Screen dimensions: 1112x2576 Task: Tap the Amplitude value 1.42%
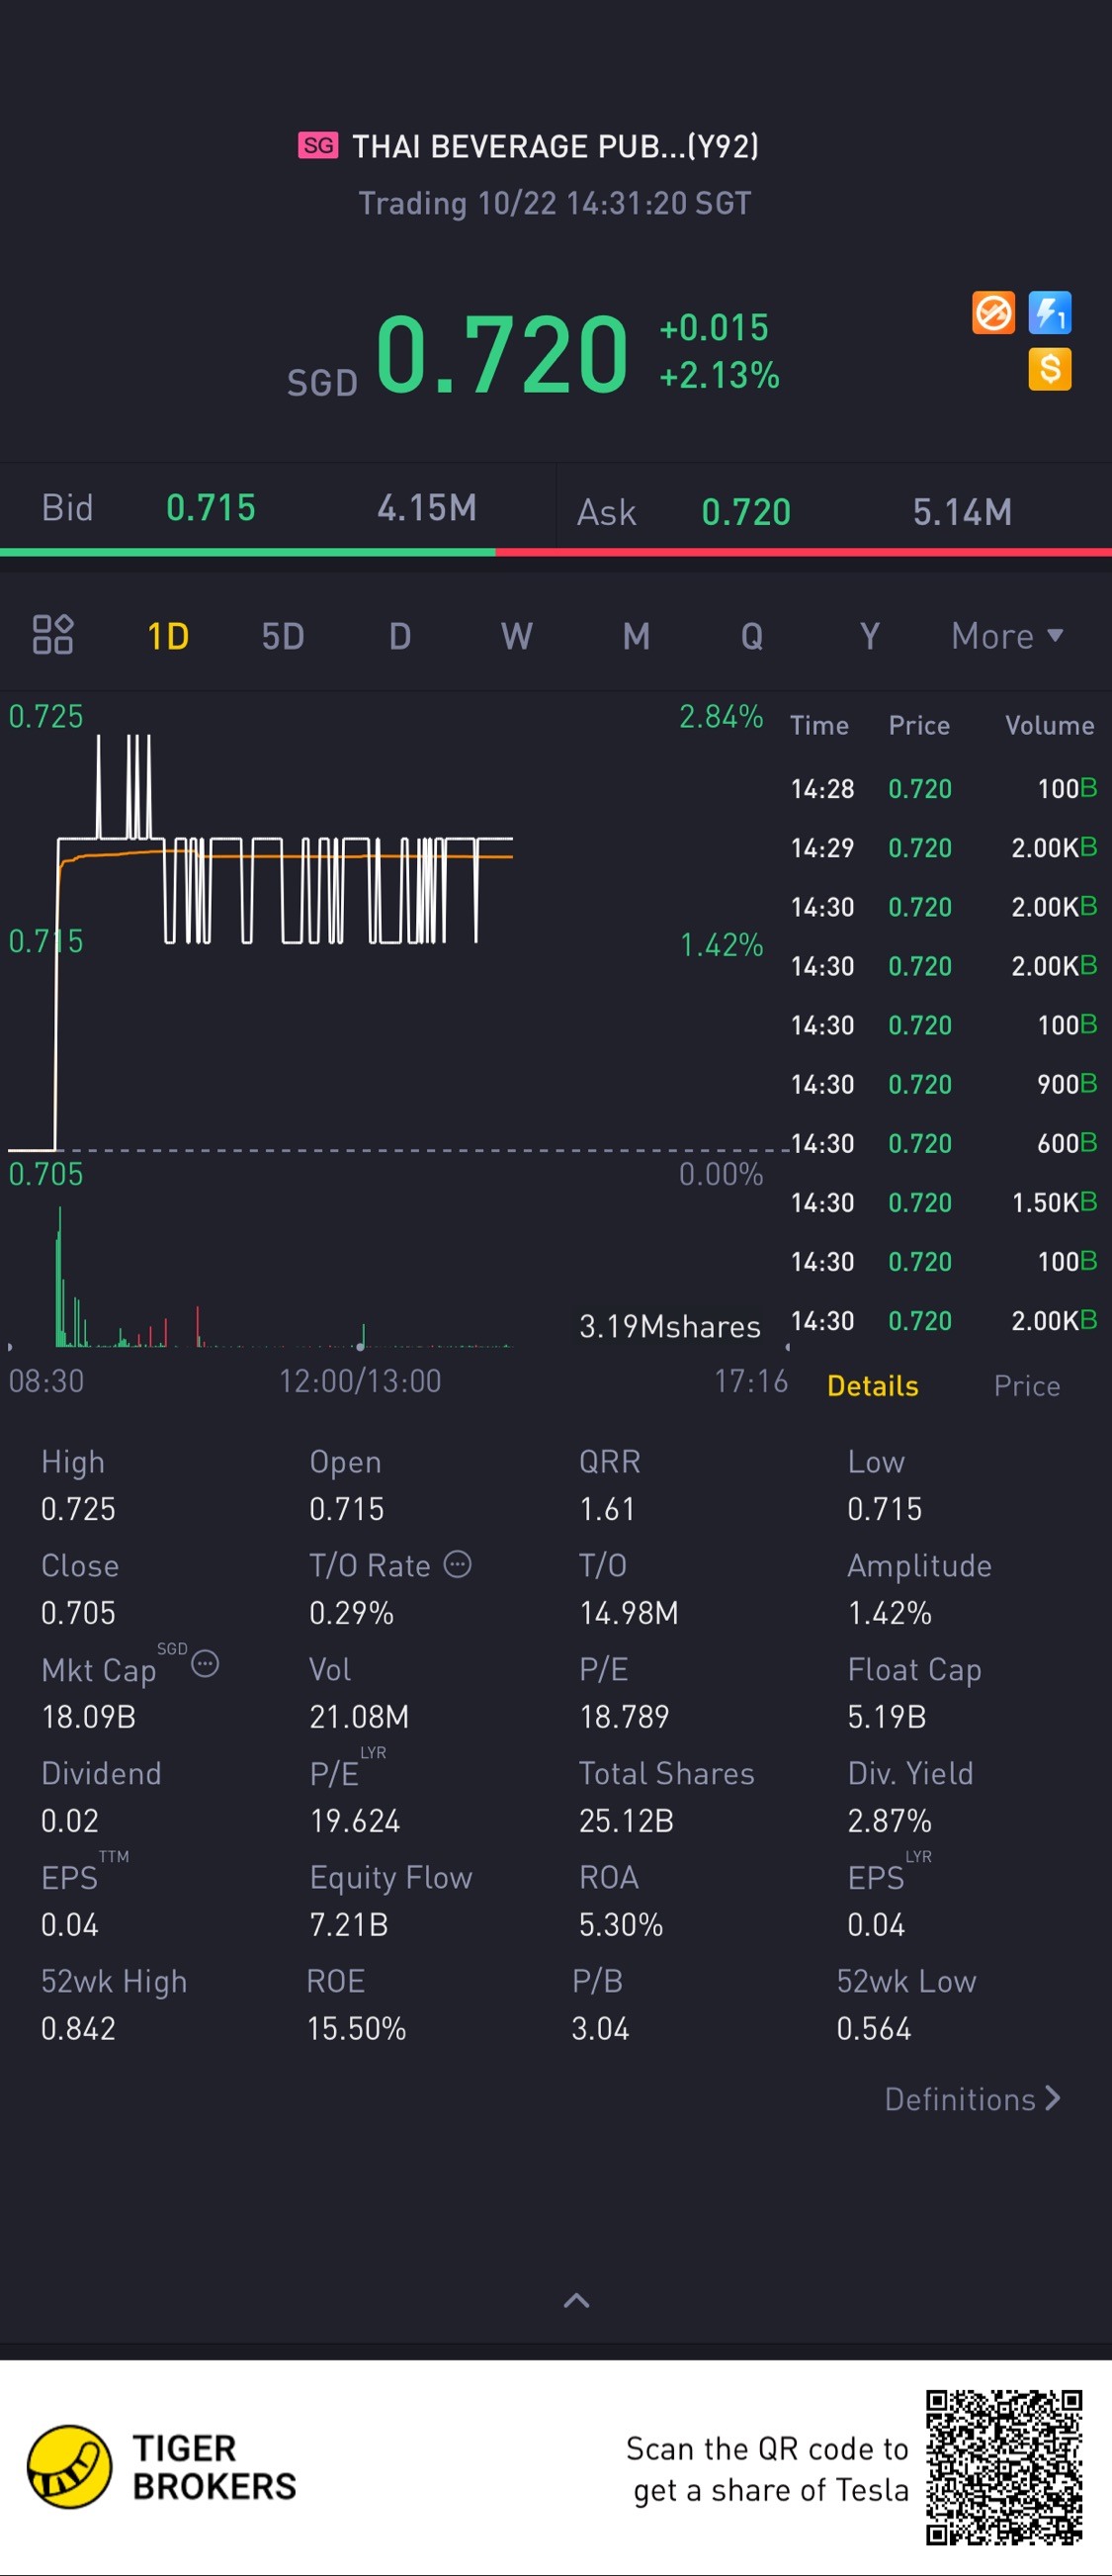point(889,1613)
